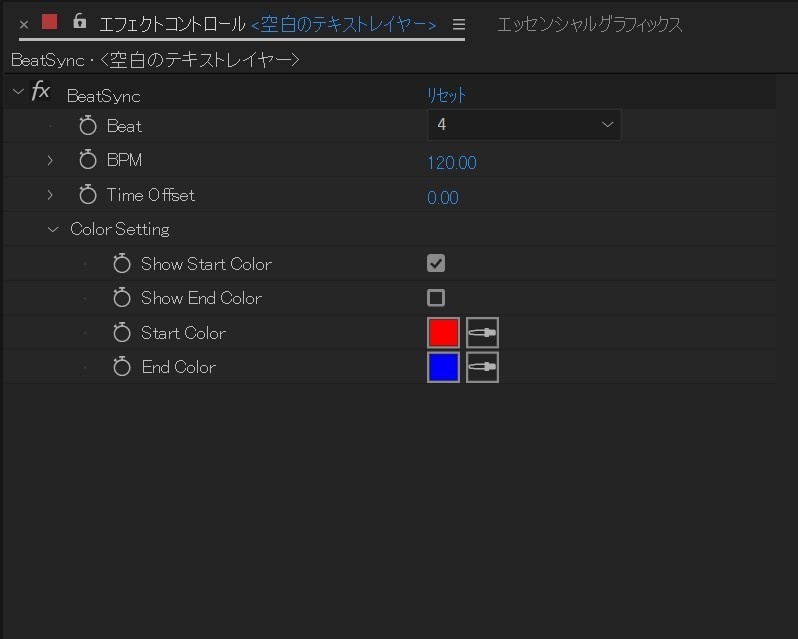Switch to the エッセンシャルグラフィックス tab
Viewport: 798px width, 639px height.
[x=589, y=24]
